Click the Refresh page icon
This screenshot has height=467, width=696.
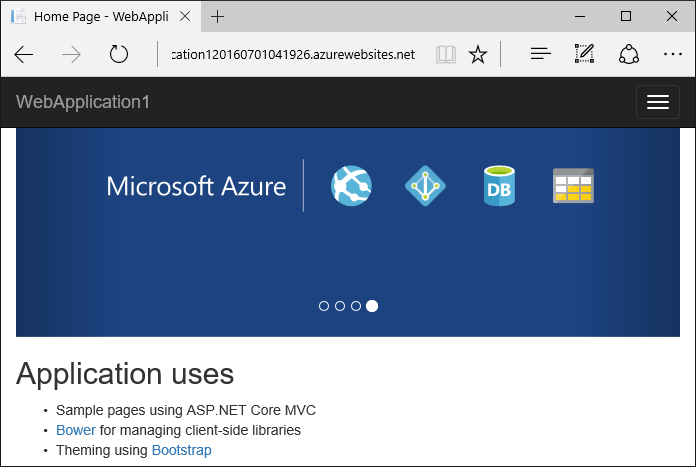(x=119, y=54)
